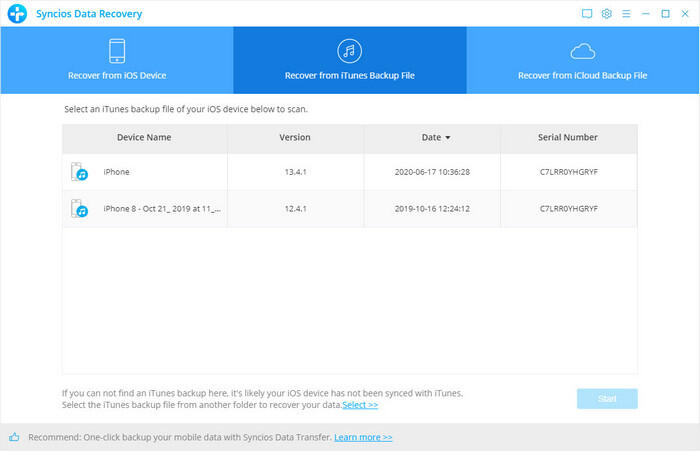Image resolution: width=700 pixels, height=451 pixels.
Task: Sort by the Version column header
Action: (294, 137)
